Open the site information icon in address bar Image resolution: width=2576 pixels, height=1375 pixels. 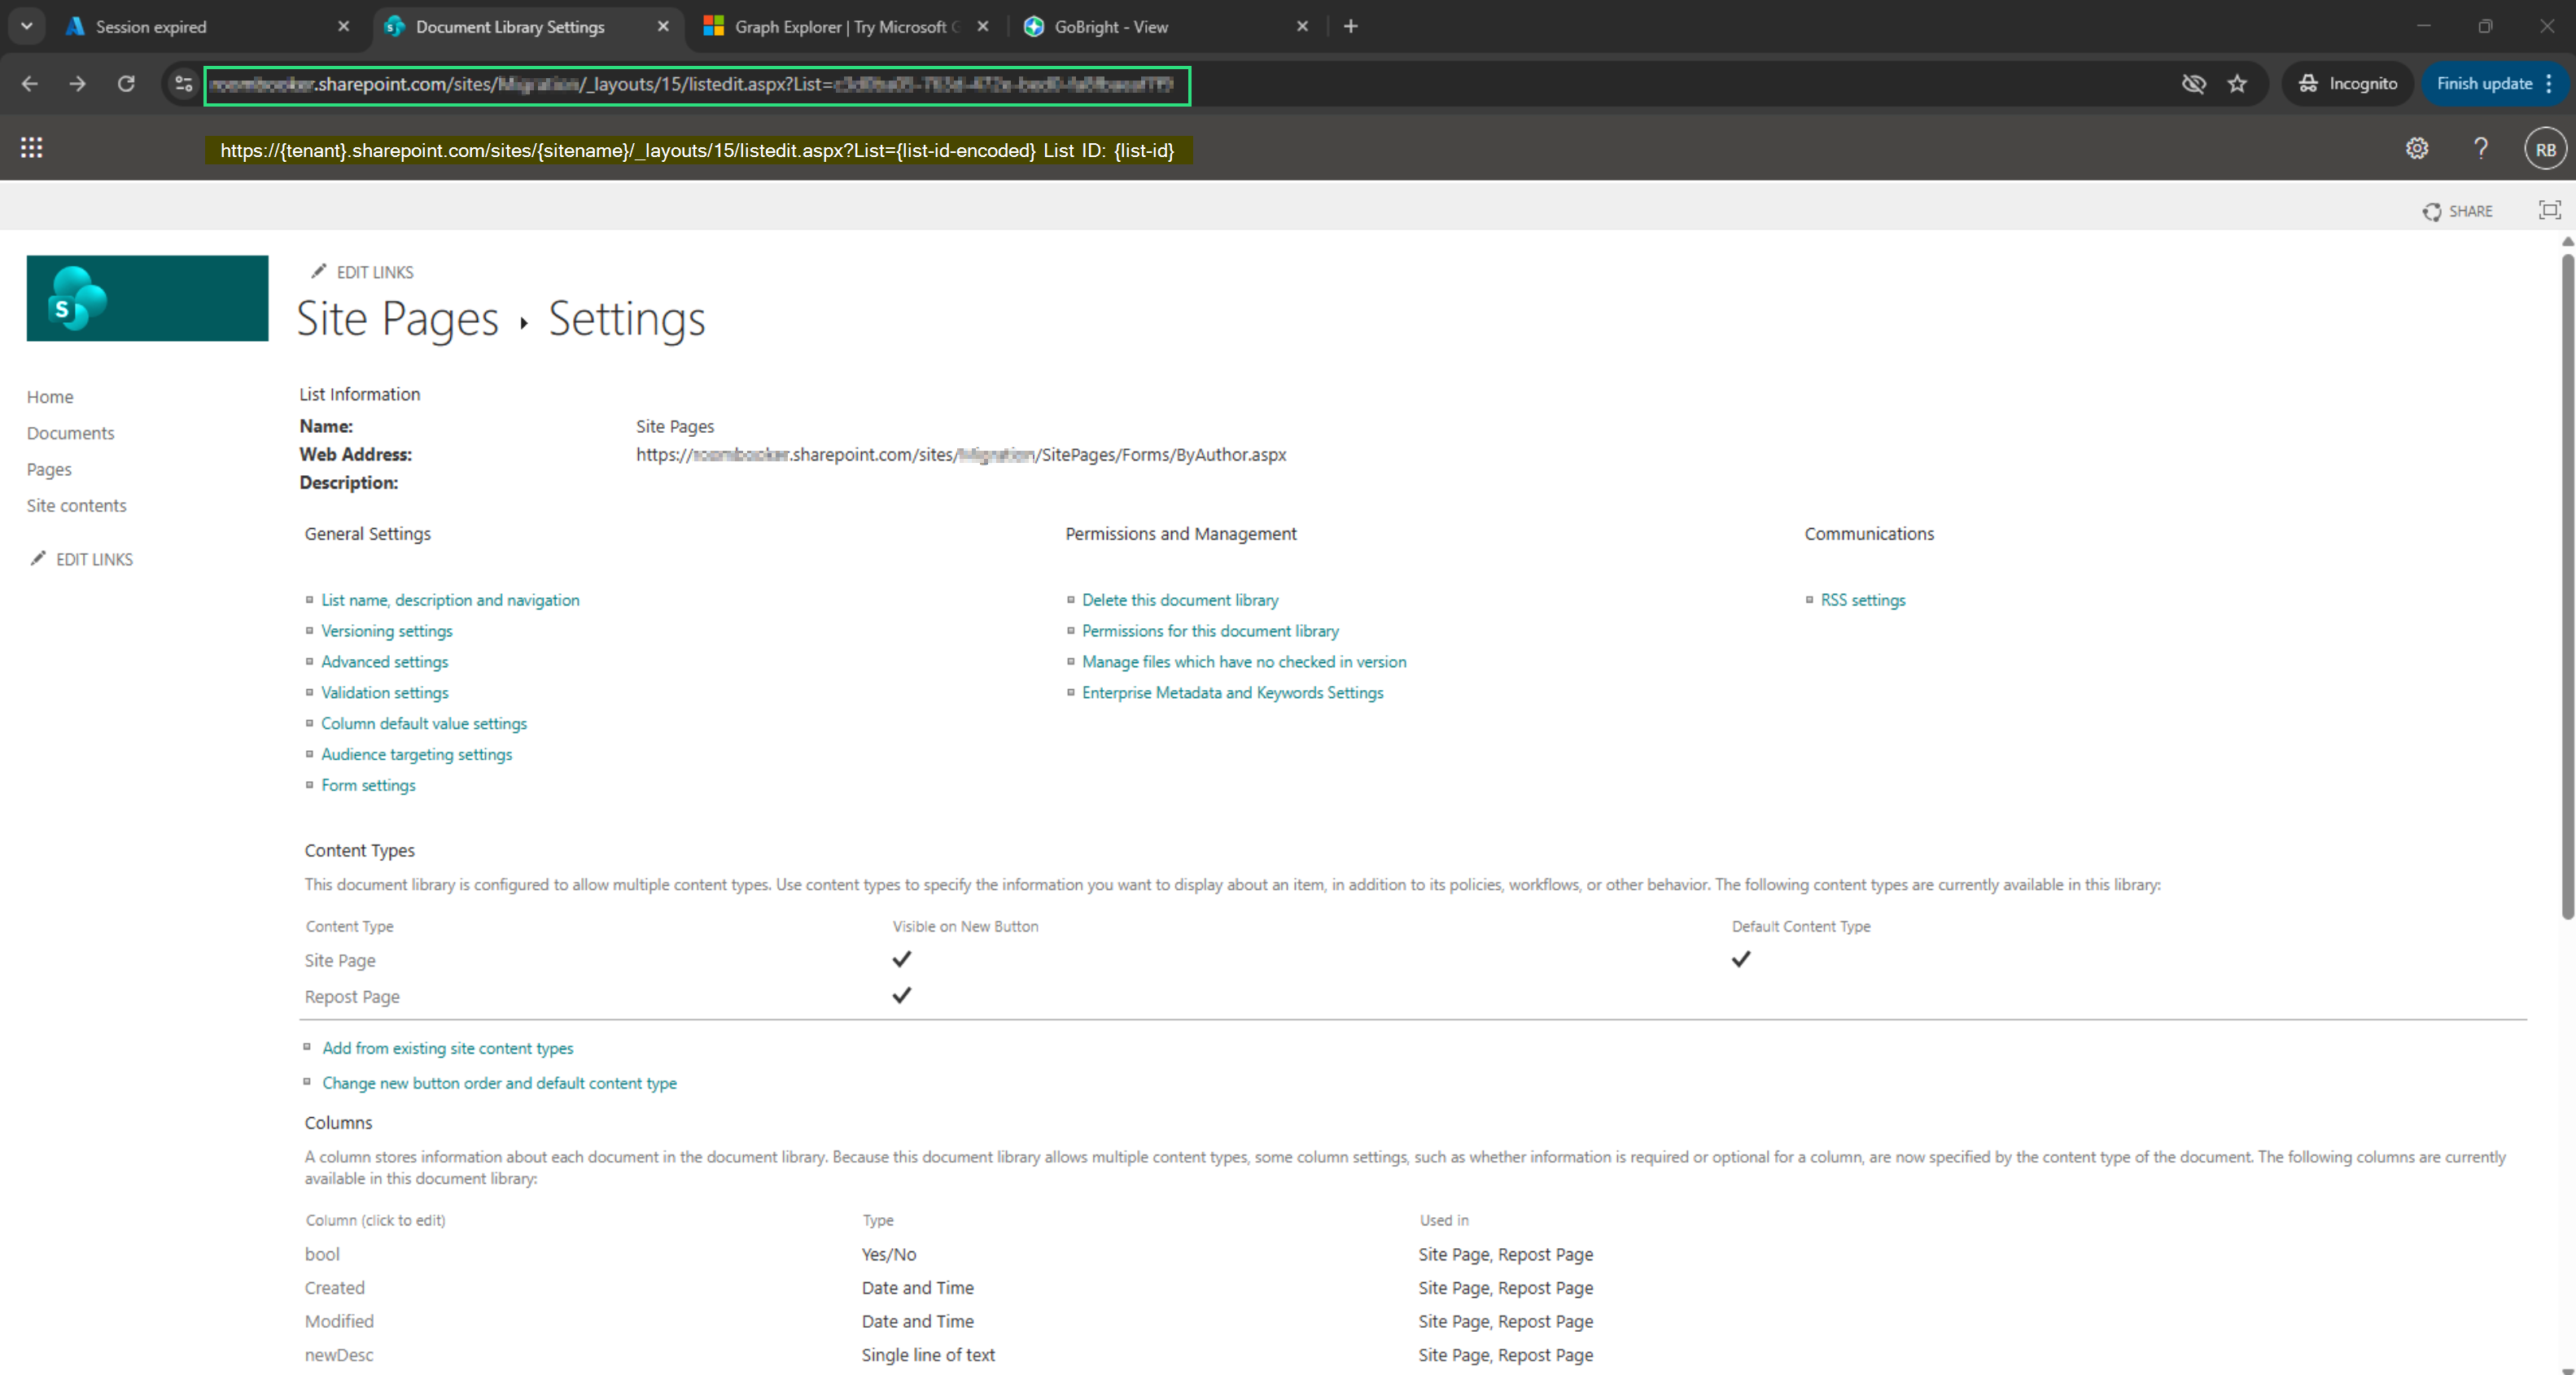coord(183,84)
